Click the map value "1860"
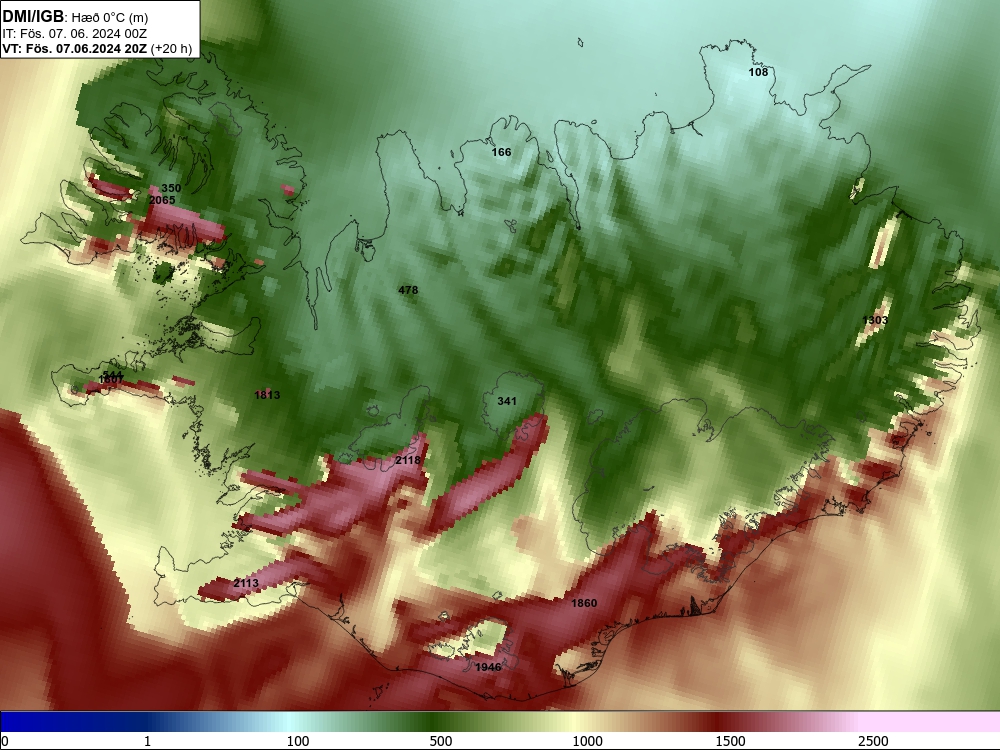The width and height of the screenshot is (1000, 750). 584,603
